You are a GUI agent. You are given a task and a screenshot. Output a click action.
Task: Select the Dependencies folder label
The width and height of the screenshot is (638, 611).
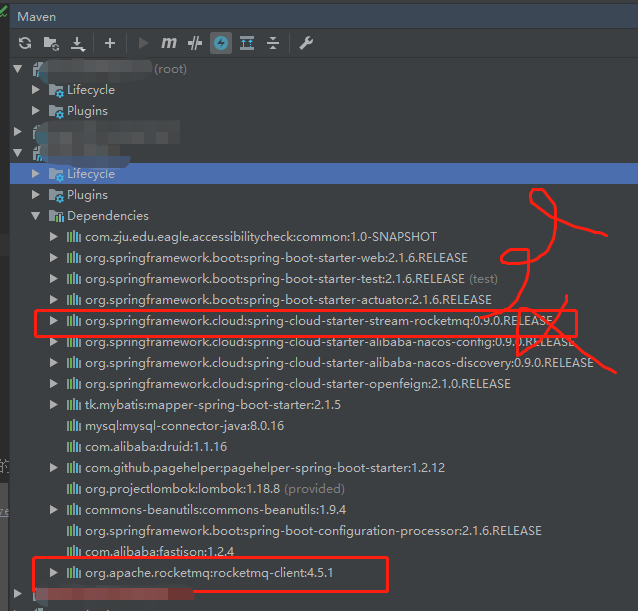[108, 216]
